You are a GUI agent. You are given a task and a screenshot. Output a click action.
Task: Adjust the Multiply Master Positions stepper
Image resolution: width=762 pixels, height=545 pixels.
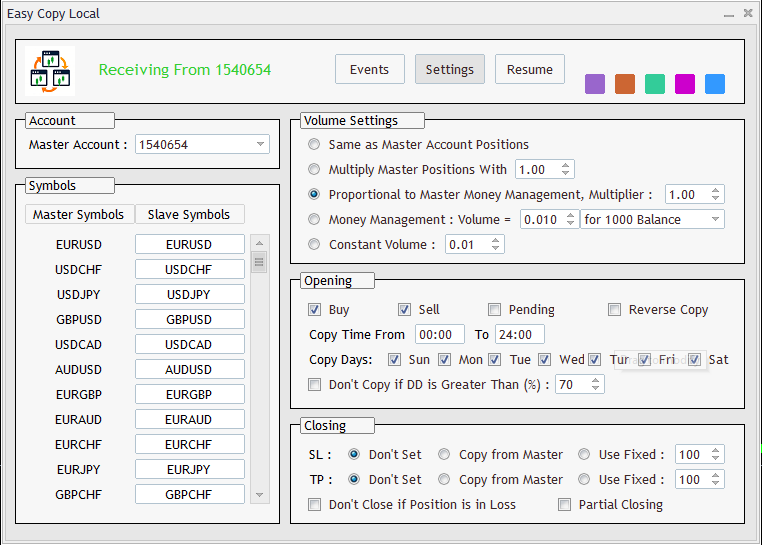point(565,169)
